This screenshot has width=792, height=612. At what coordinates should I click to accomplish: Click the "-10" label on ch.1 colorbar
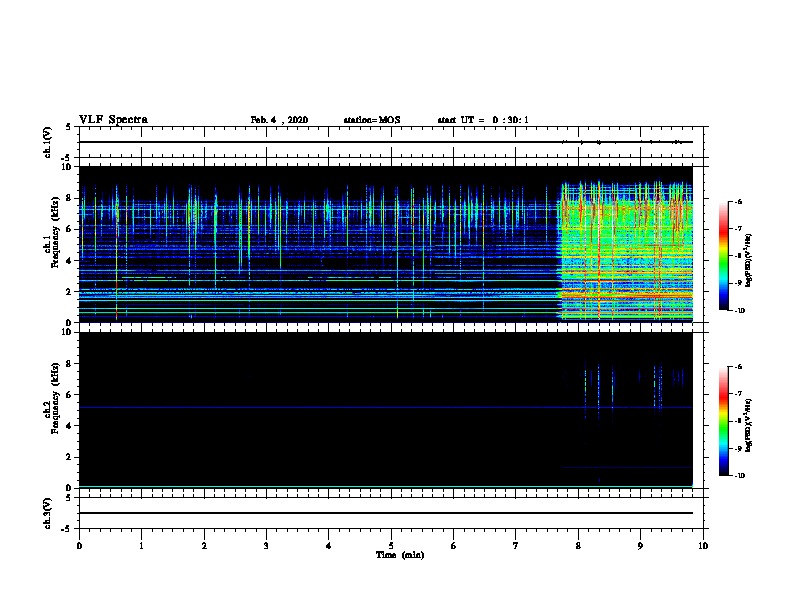coord(739,310)
